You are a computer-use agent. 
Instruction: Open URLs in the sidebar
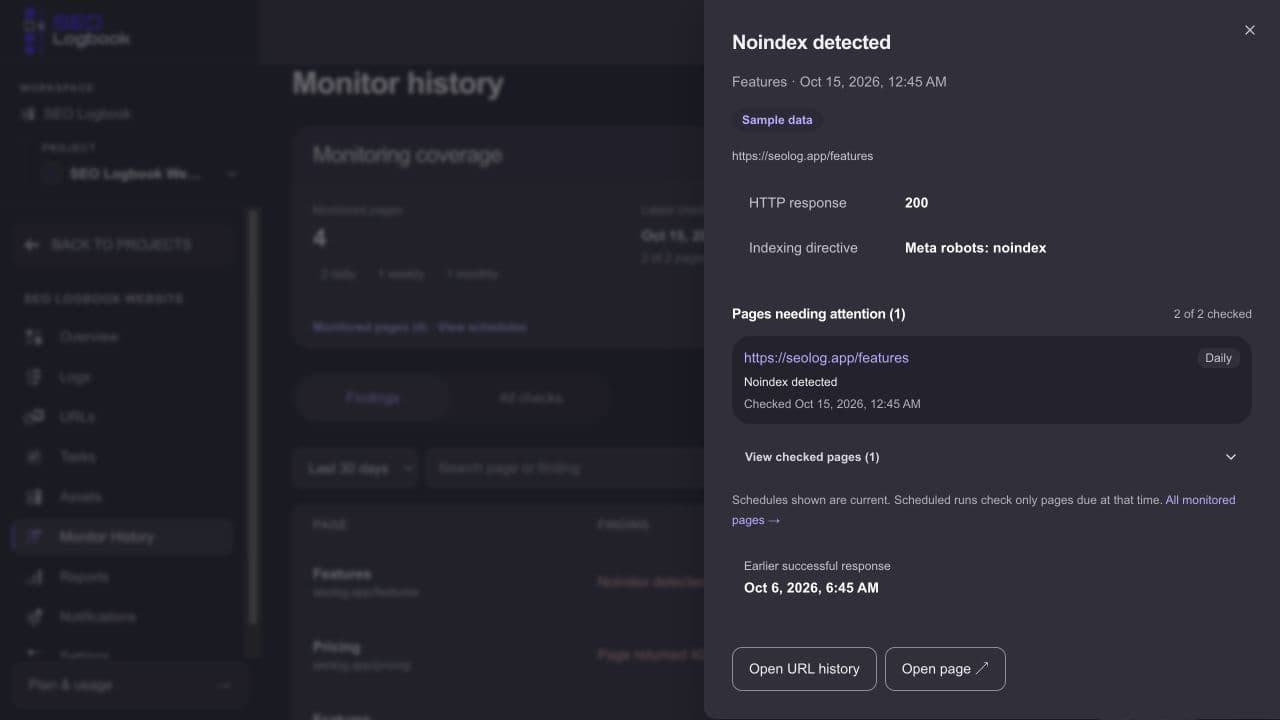click(x=122, y=417)
